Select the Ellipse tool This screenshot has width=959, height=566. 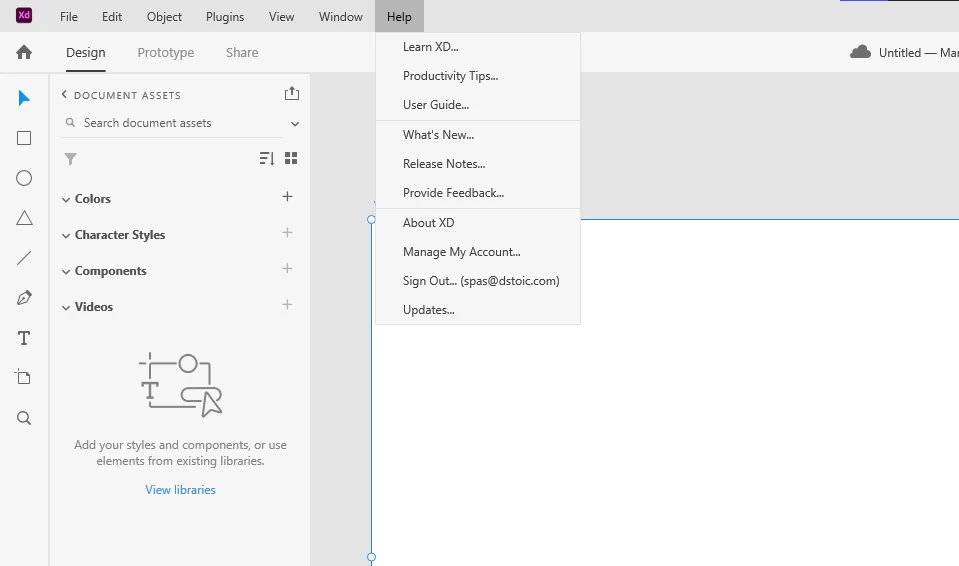[24, 178]
